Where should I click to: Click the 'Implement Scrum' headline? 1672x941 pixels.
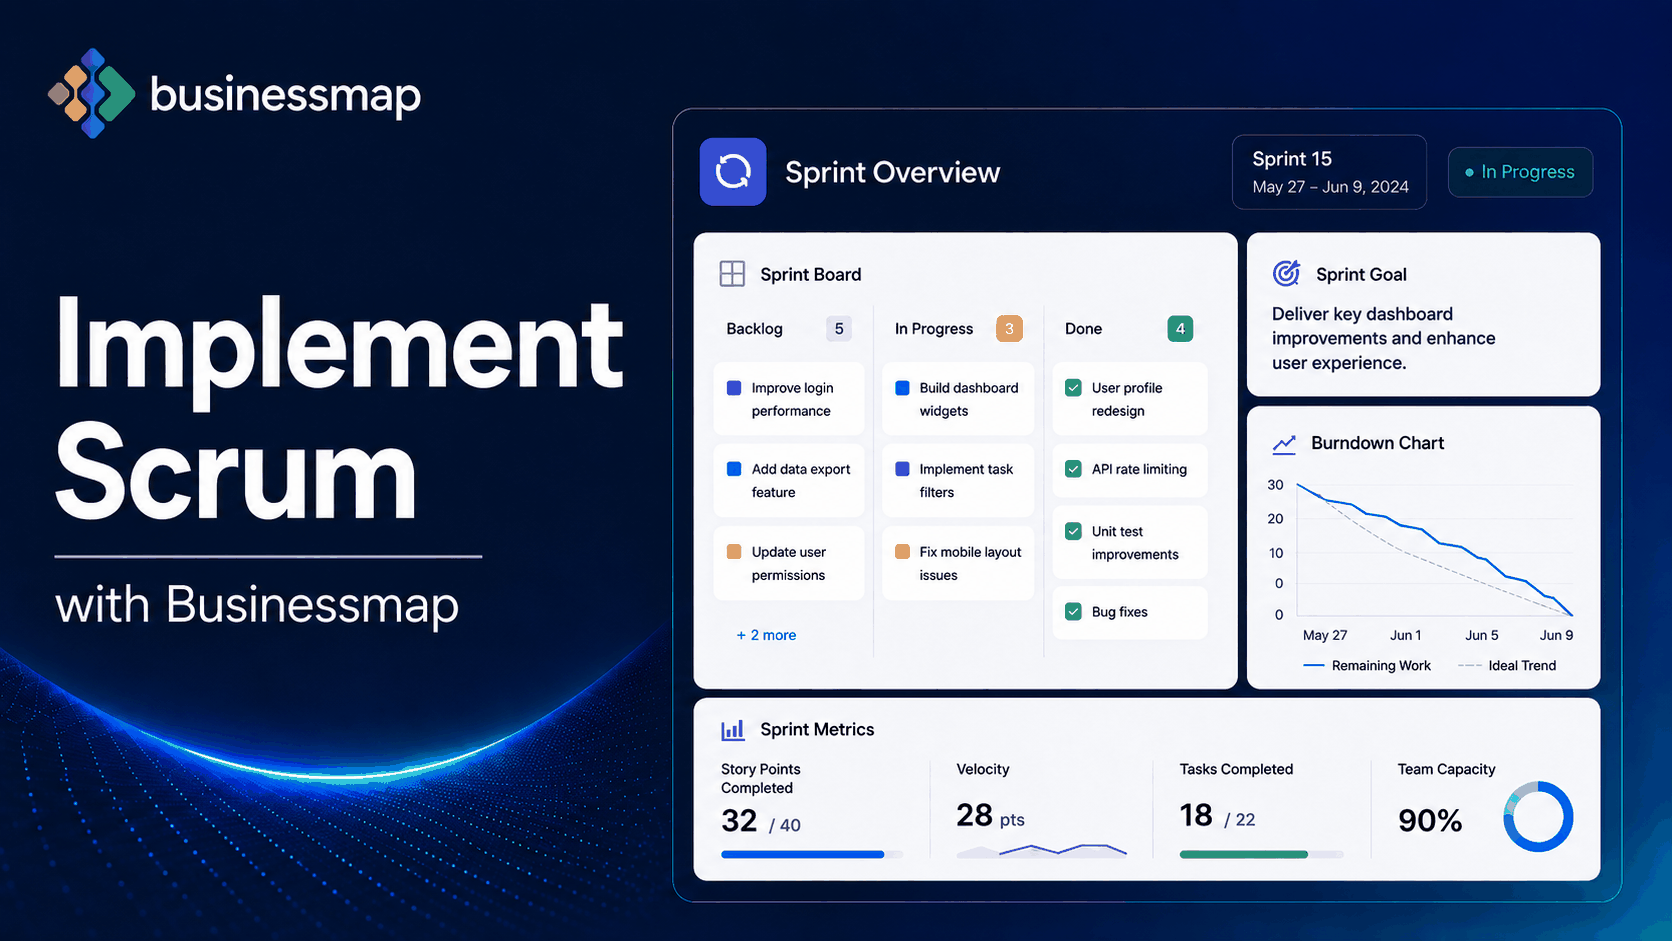[339, 407]
